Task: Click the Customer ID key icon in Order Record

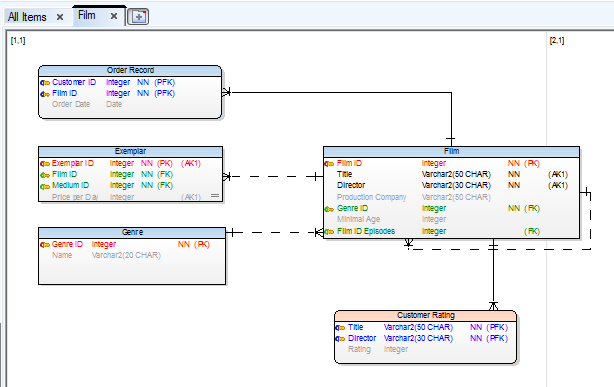Action: (45, 83)
